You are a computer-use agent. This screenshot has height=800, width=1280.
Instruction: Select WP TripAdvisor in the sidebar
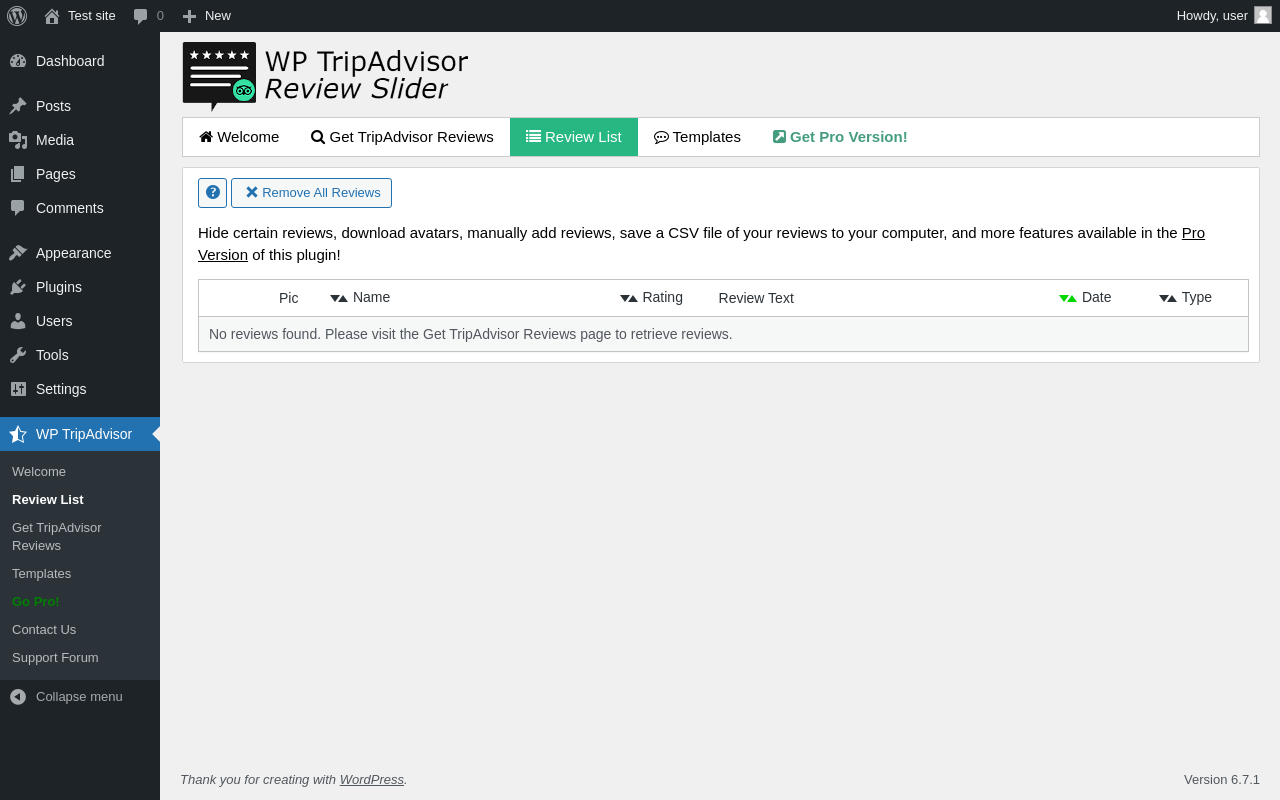point(84,434)
